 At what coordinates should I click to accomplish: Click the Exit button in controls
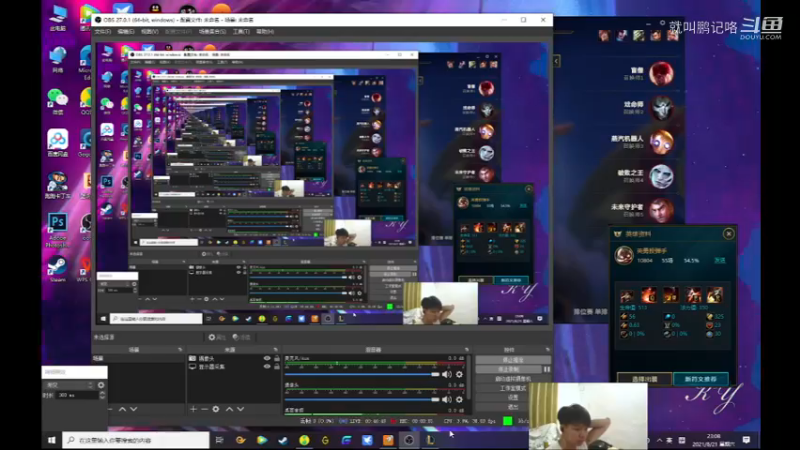513,407
